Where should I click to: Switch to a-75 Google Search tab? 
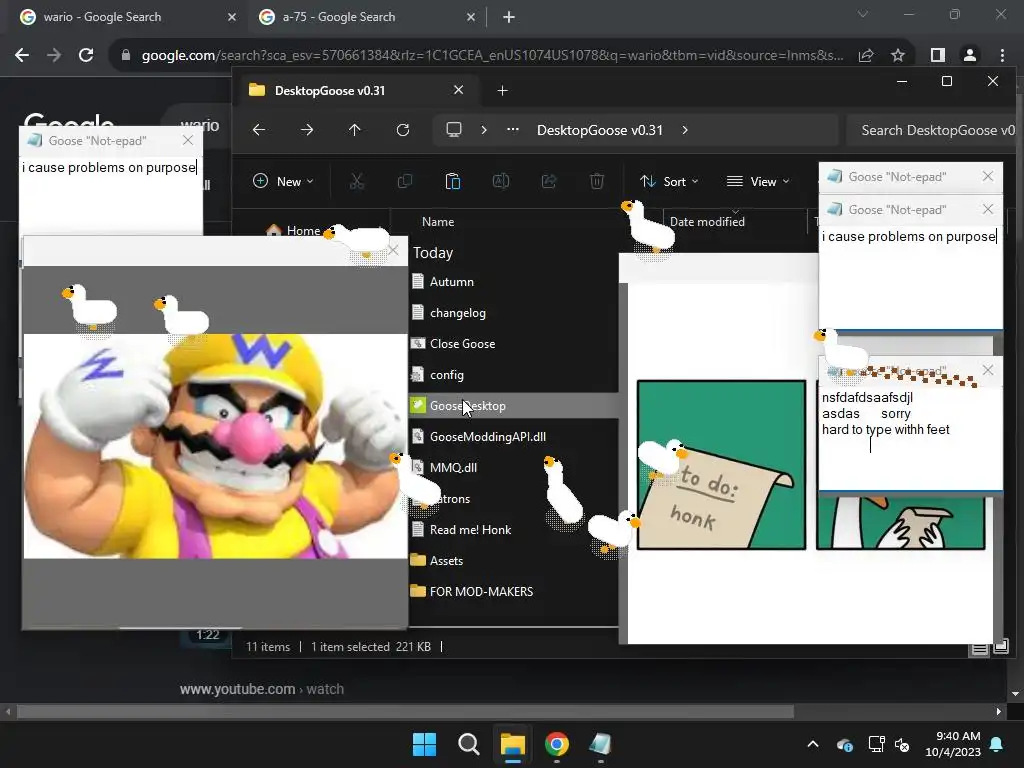click(x=338, y=17)
